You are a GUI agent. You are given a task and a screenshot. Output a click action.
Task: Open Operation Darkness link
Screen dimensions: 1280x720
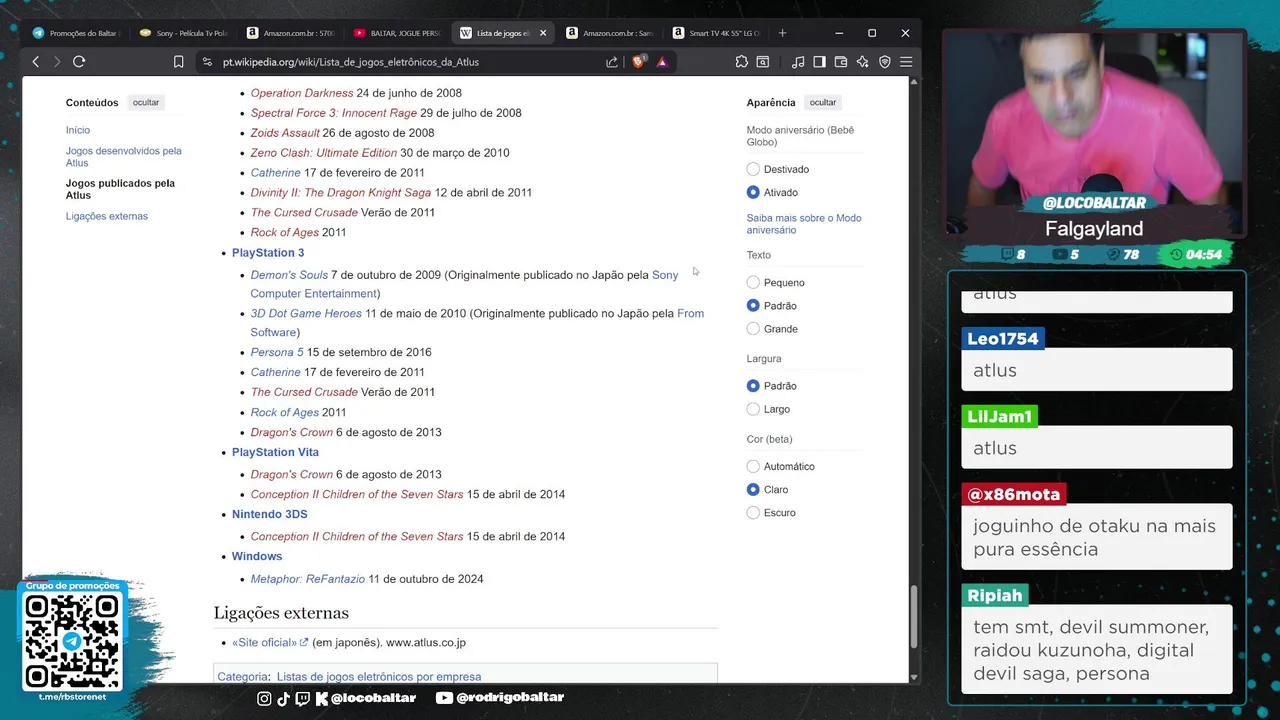302,93
